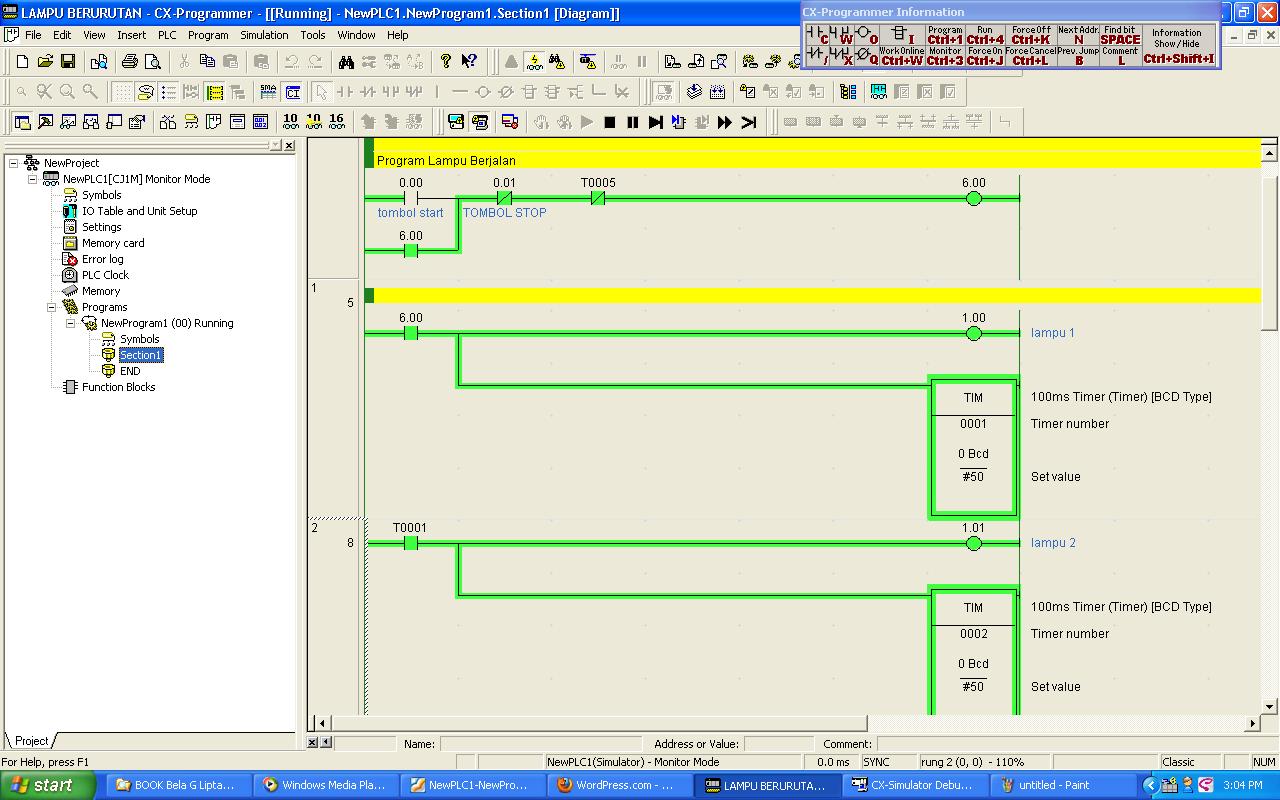1280x800 pixels.
Task: Select the lampu 1 output coil 1.00
Action: [x=974, y=334]
